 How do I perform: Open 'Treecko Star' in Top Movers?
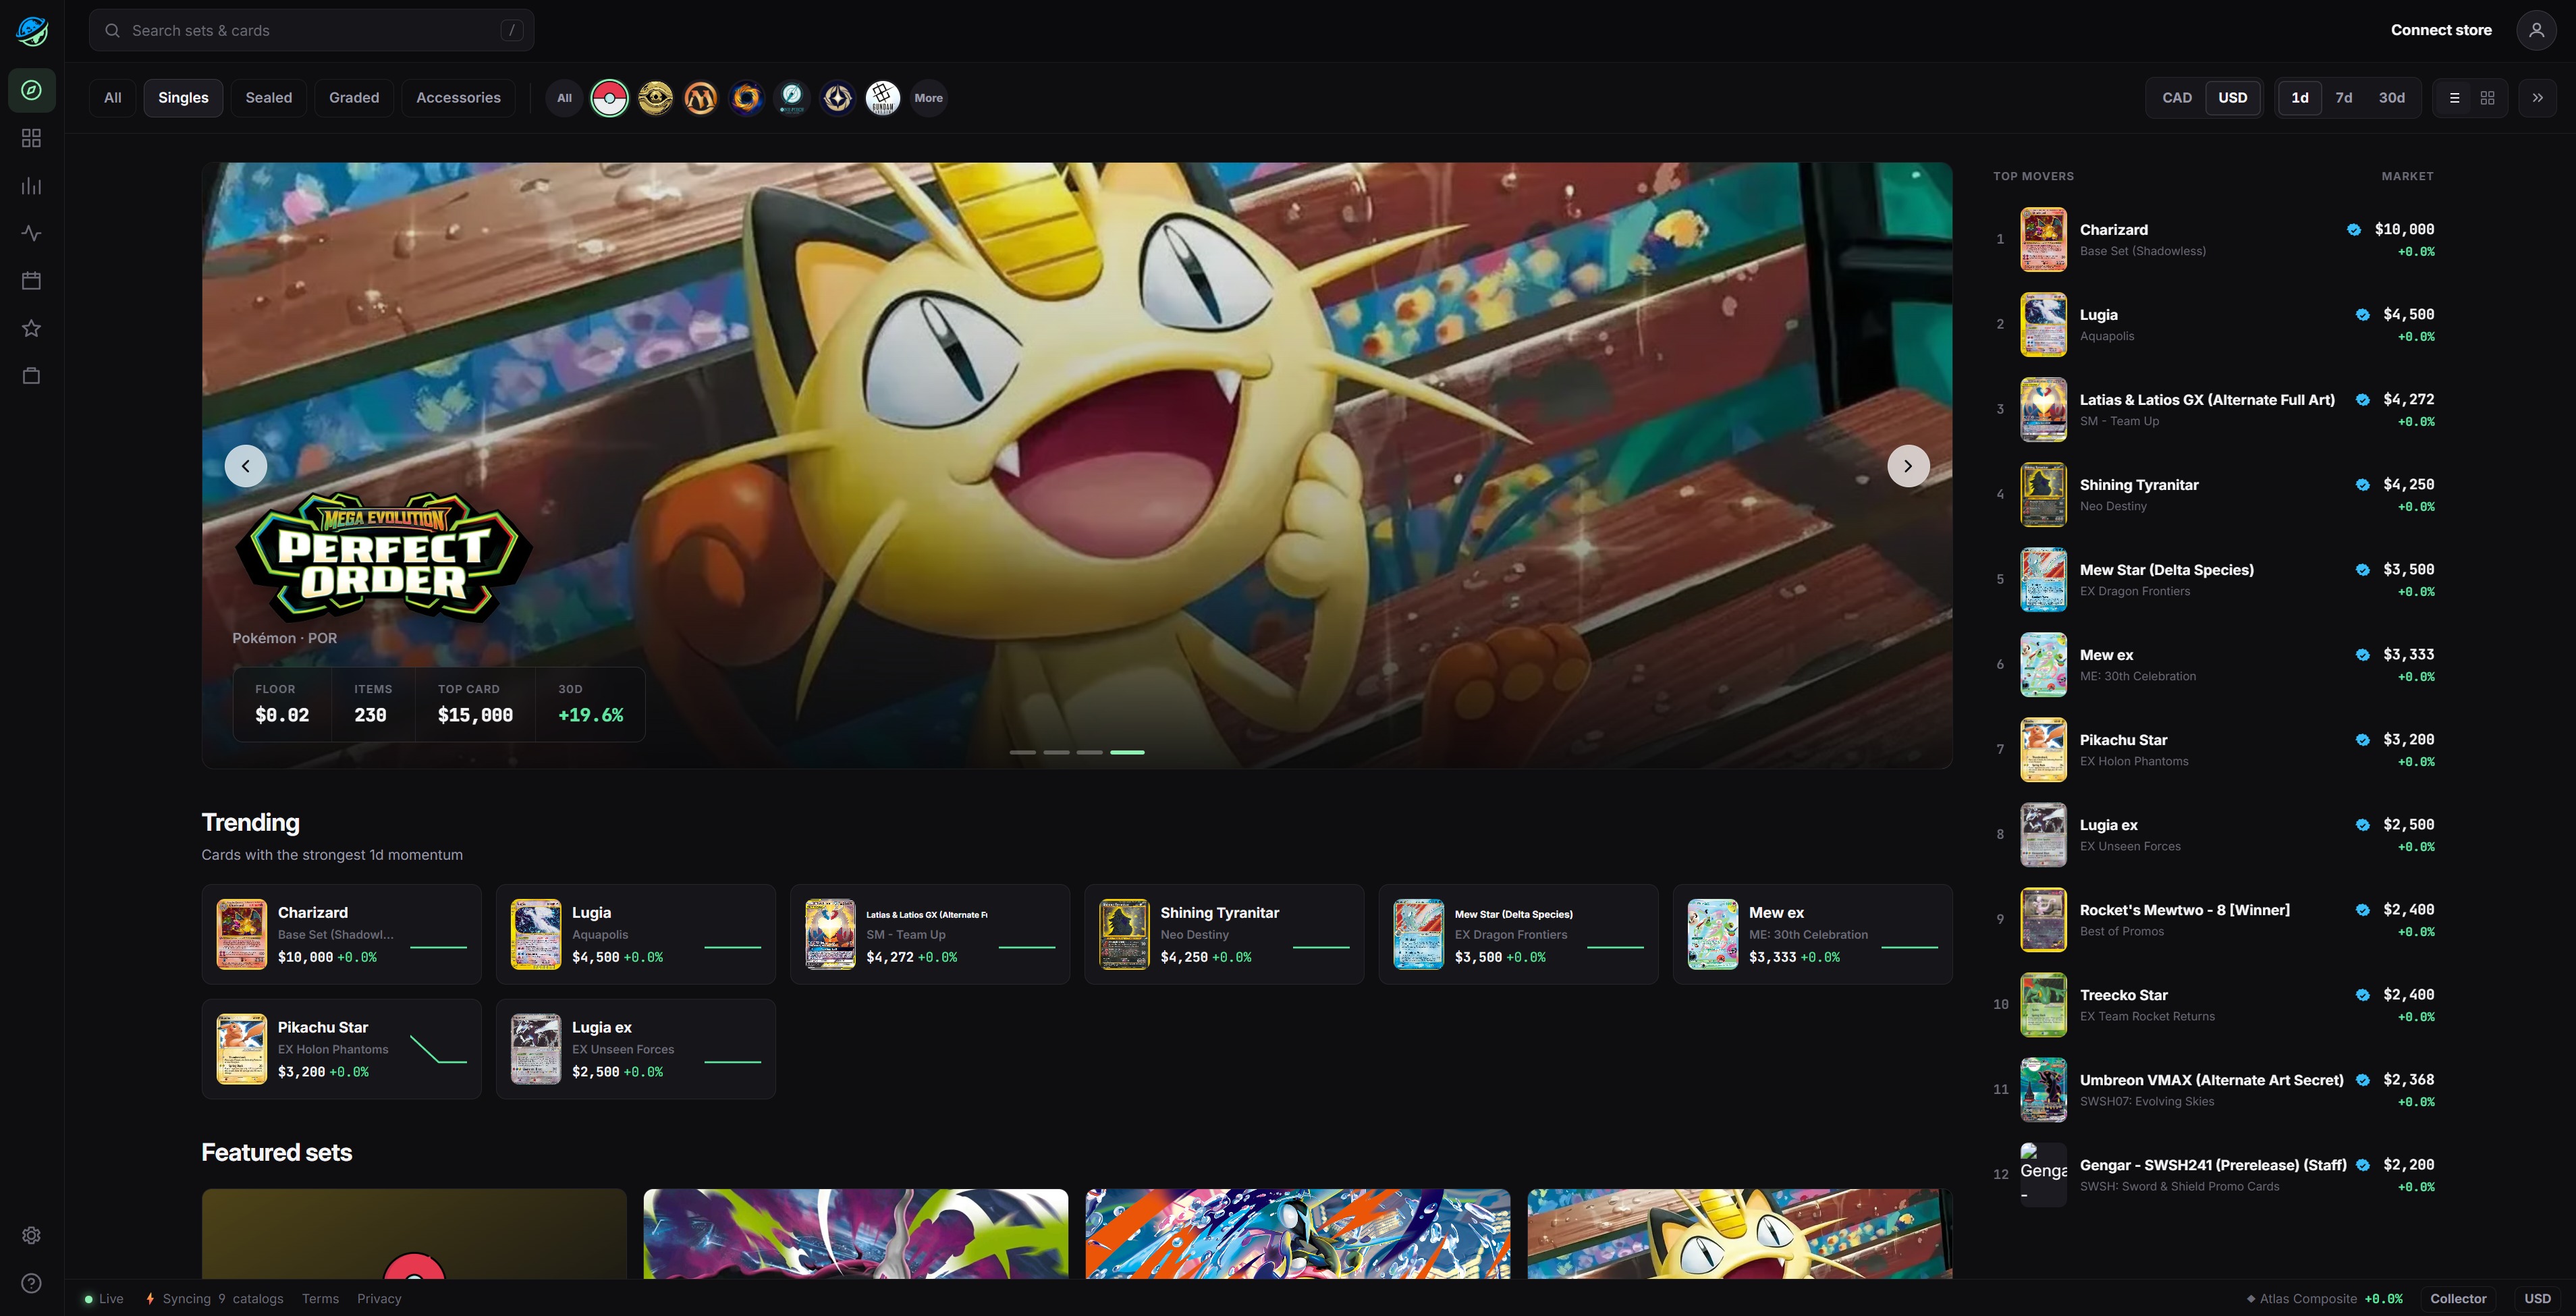[2213, 1005]
